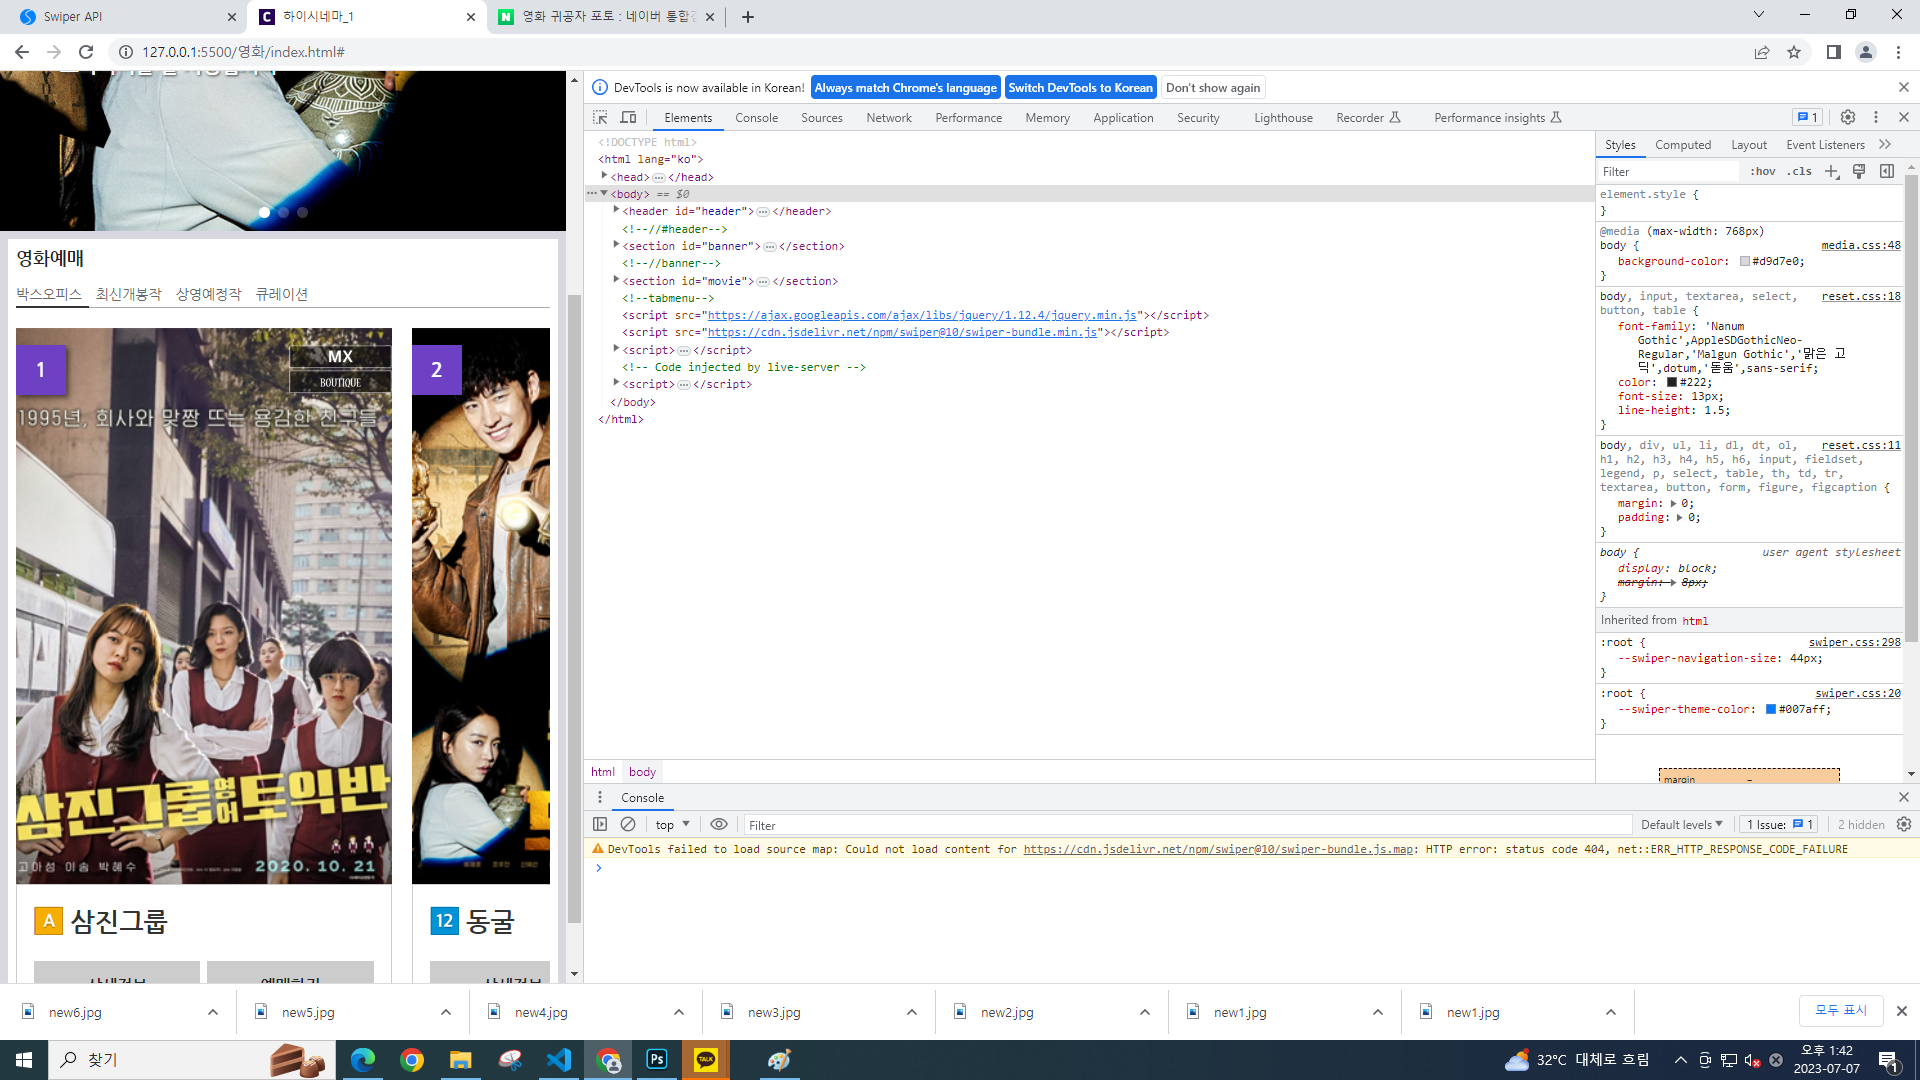Toggle the device toolbar icon
1920x1080 pixels.
[628, 117]
